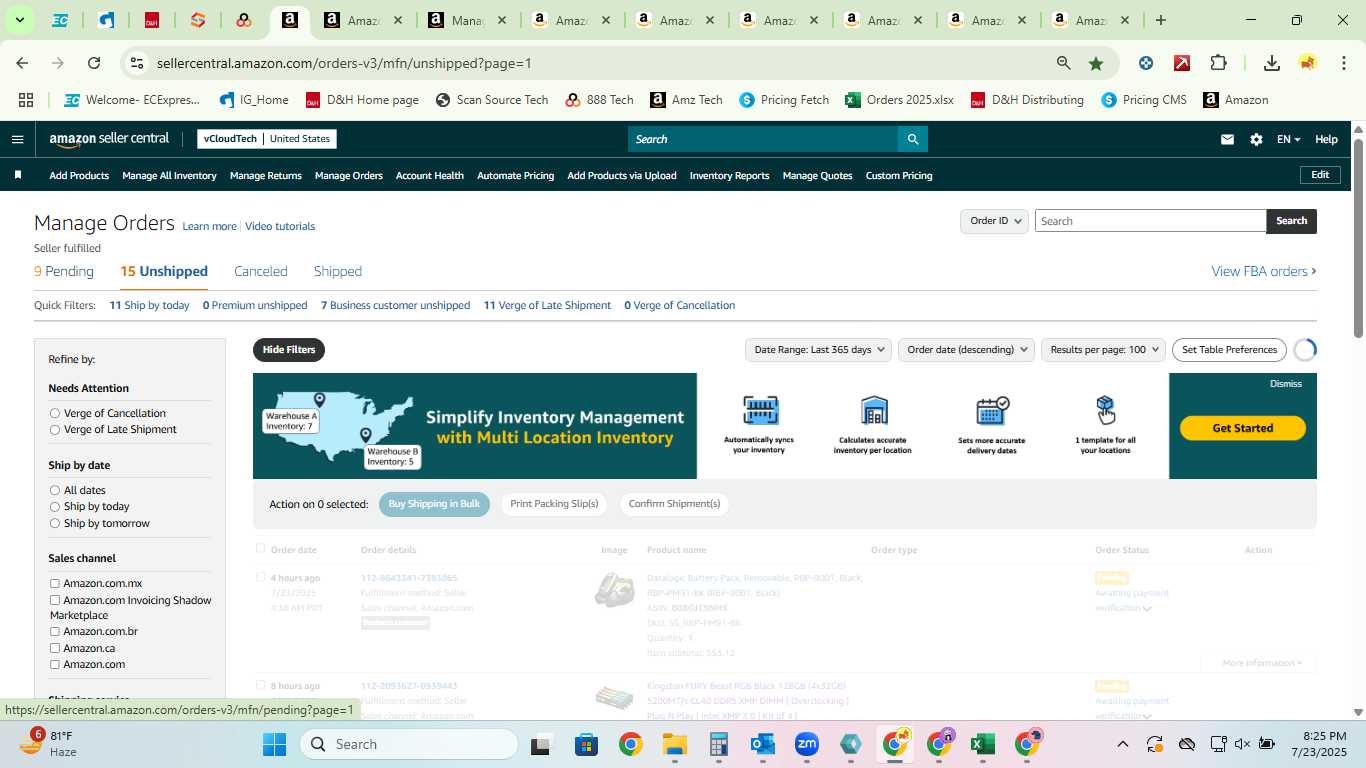Check the Amazon.com.mx sales channel
Image resolution: width=1366 pixels, height=768 pixels.
pyautogui.click(x=55, y=583)
